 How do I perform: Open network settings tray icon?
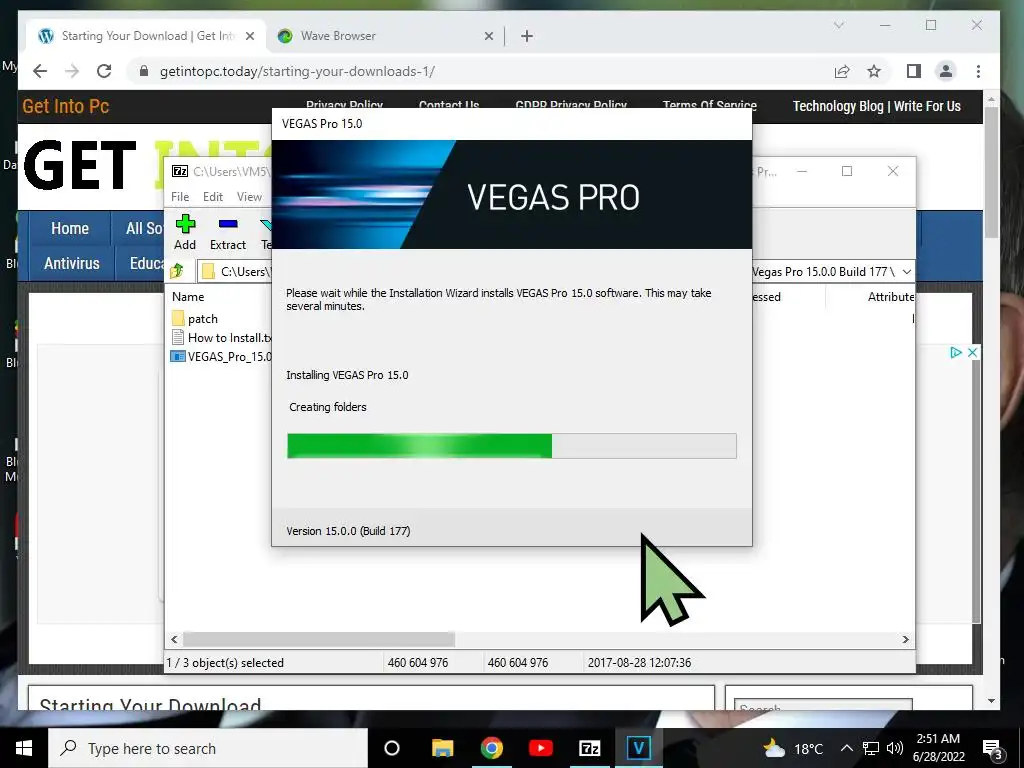[x=871, y=748]
